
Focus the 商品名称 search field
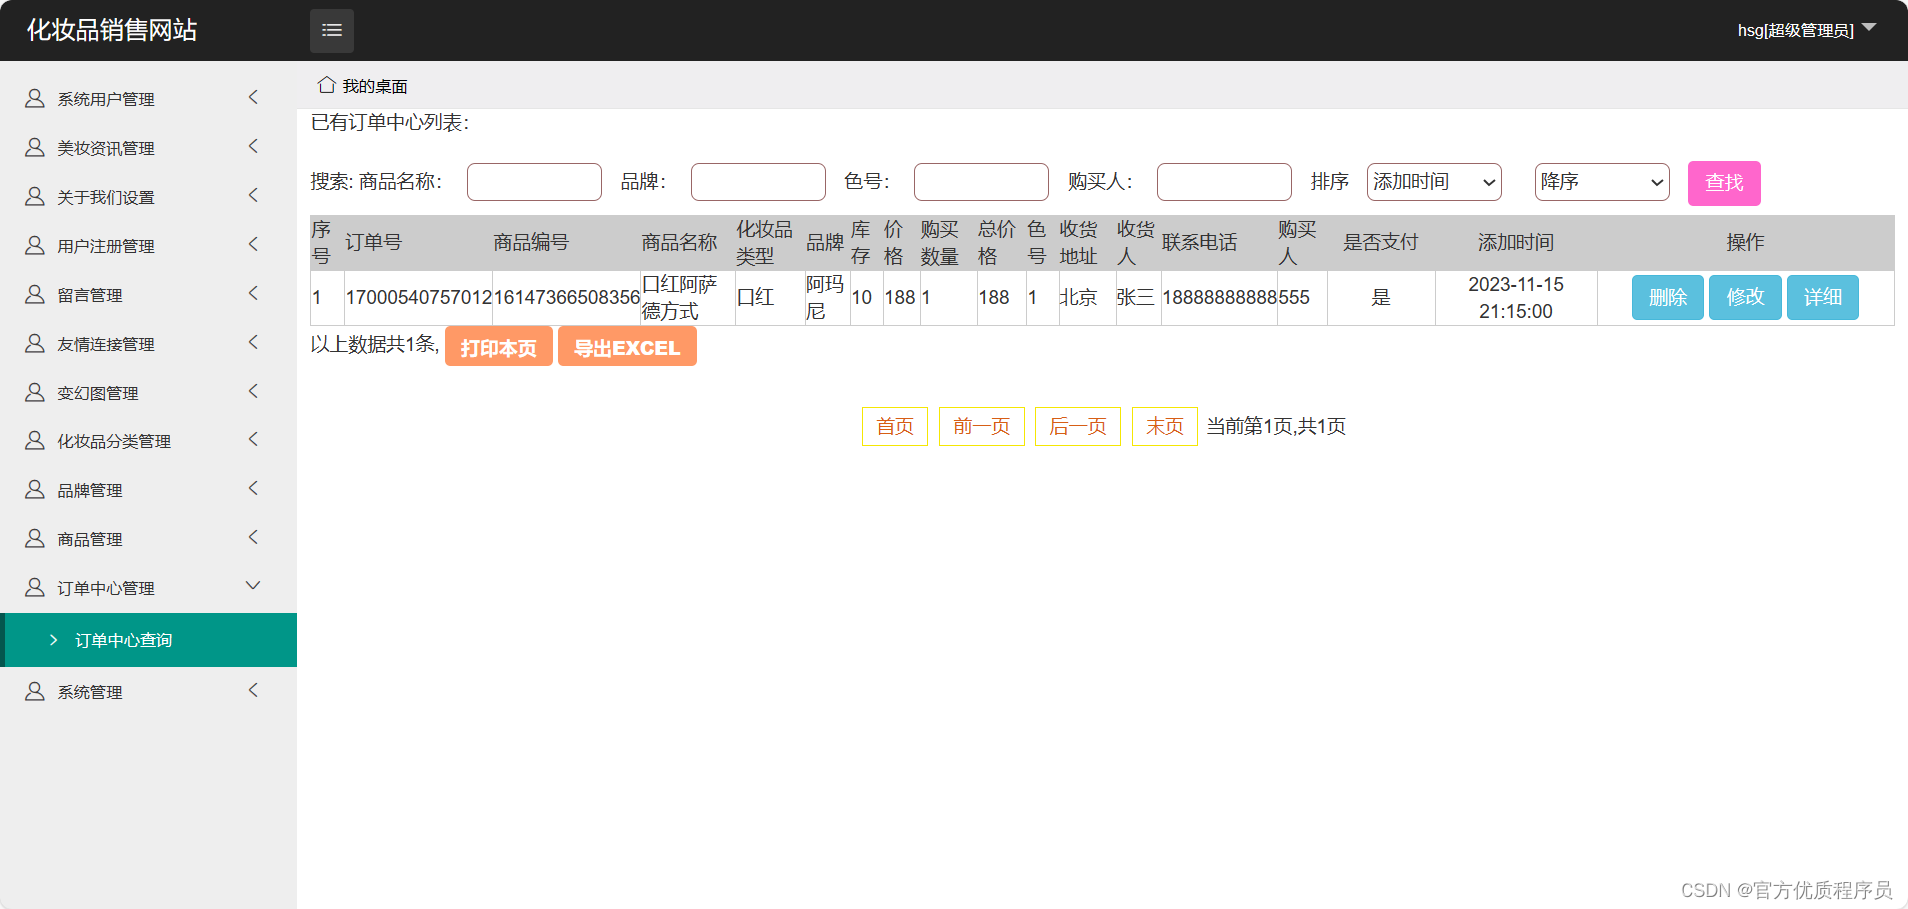[x=534, y=182]
